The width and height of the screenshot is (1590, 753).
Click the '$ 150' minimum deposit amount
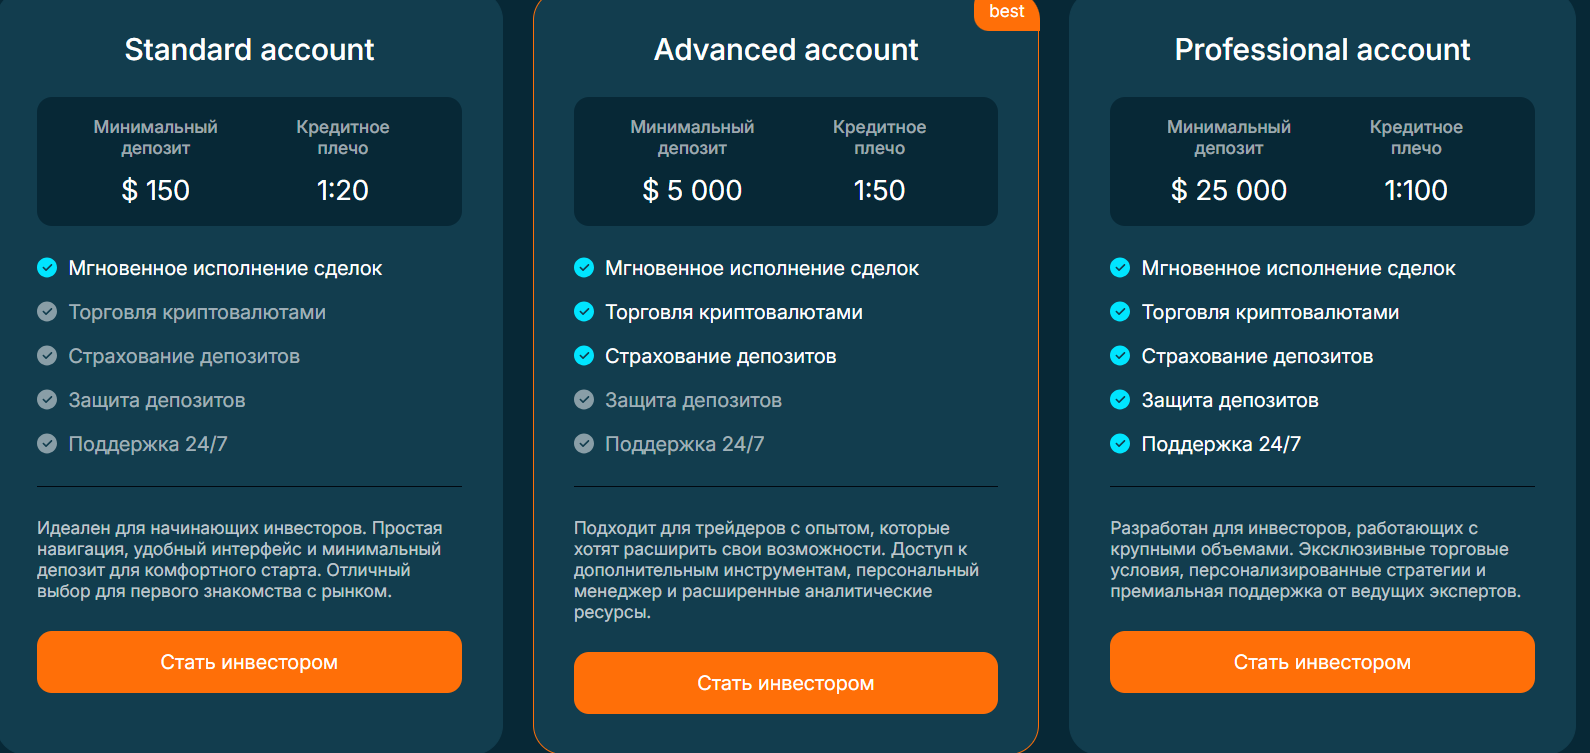pyautogui.click(x=155, y=190)
